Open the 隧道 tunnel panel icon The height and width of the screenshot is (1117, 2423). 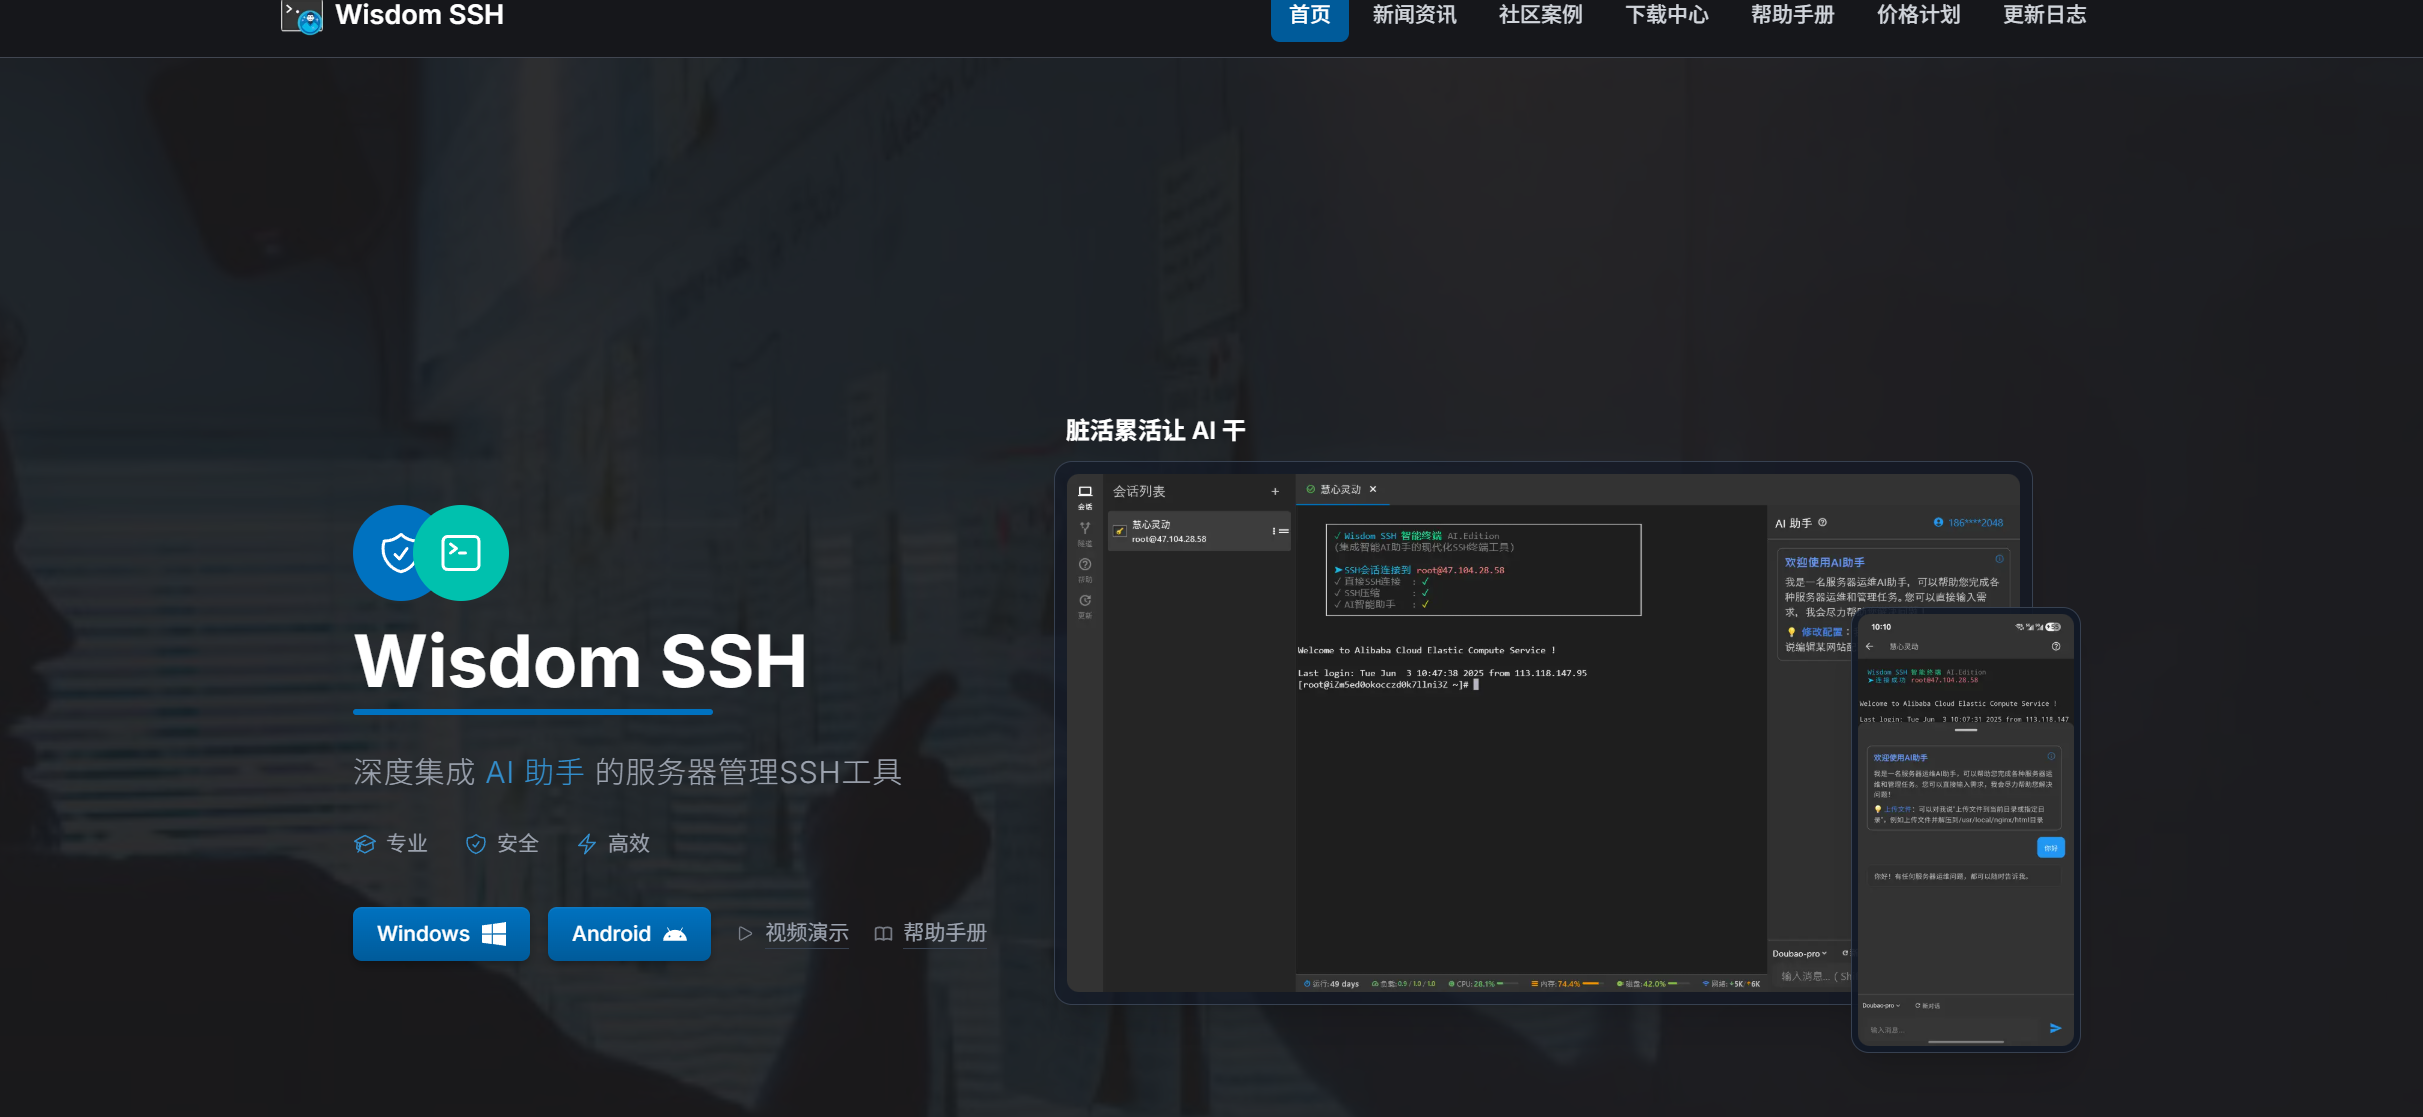coord(1085,529)
